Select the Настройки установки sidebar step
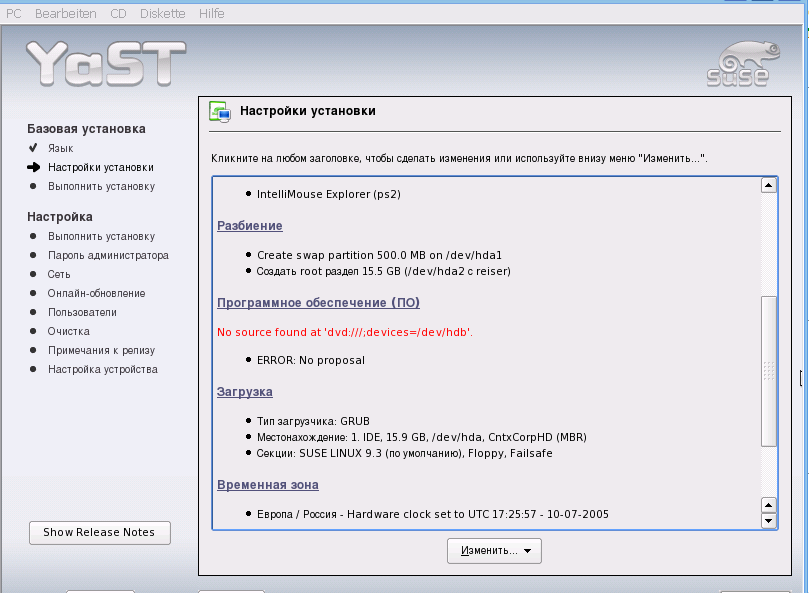Viewport: 809px width, 593px height. 101,167
